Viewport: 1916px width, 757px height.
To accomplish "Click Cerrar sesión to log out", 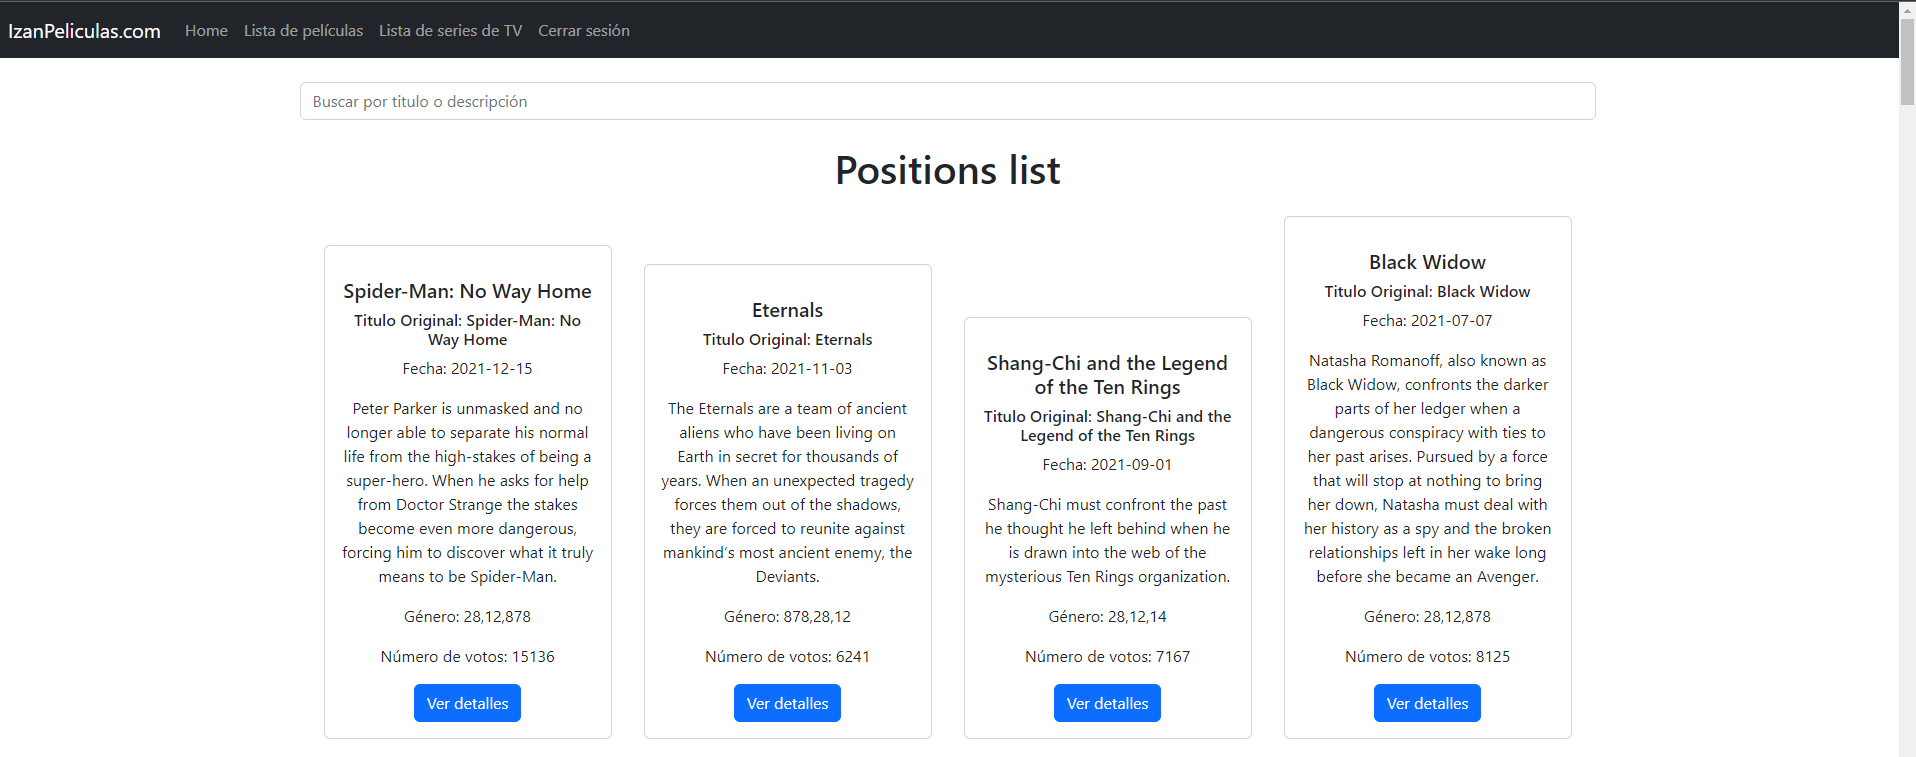I will point(583,30).
